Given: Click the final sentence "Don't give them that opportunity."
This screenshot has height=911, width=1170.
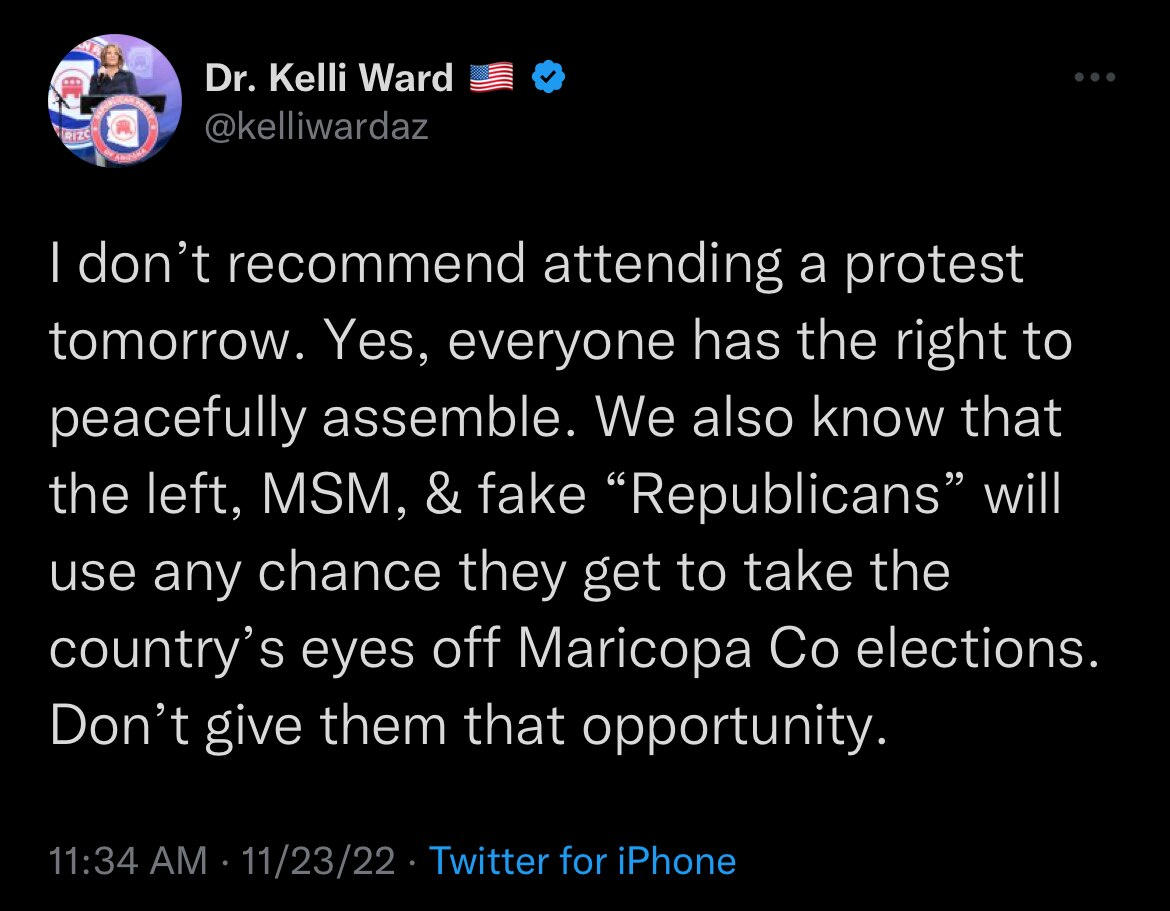Looking at the screenshot, I should (x=468, y=727).
